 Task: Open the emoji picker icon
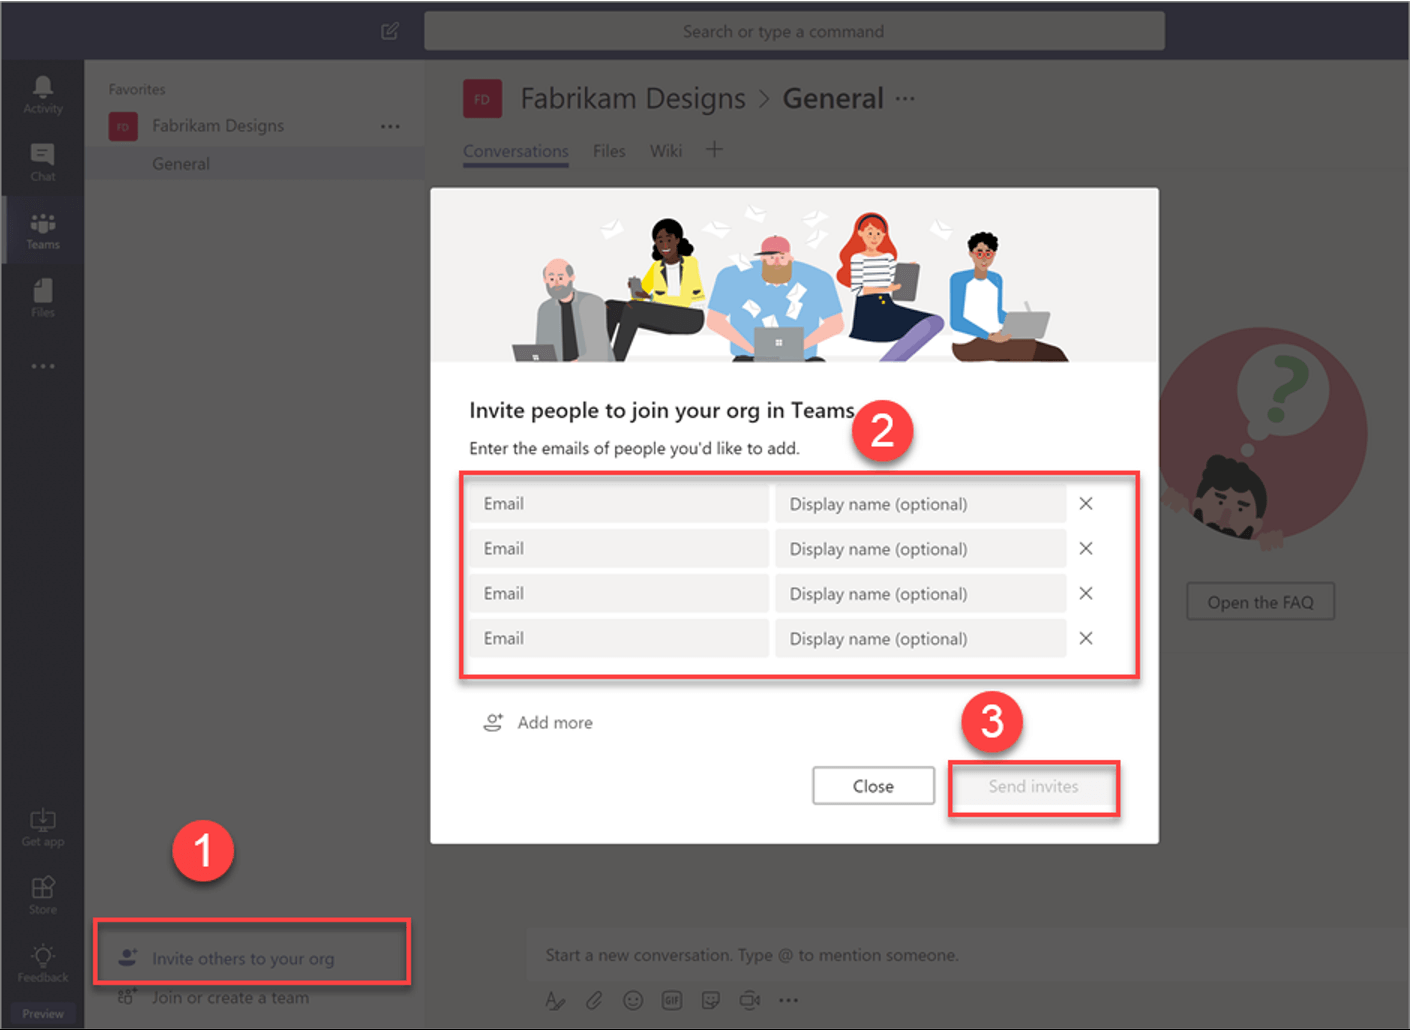click(633, 1000)
